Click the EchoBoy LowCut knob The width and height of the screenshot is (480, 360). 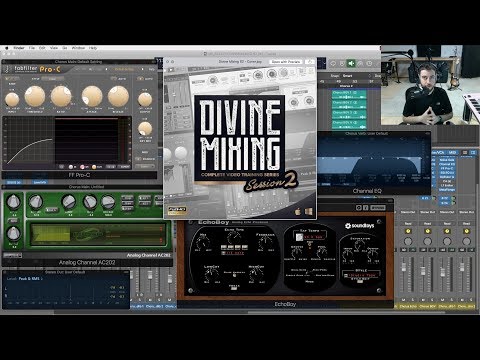coord(212,275)
